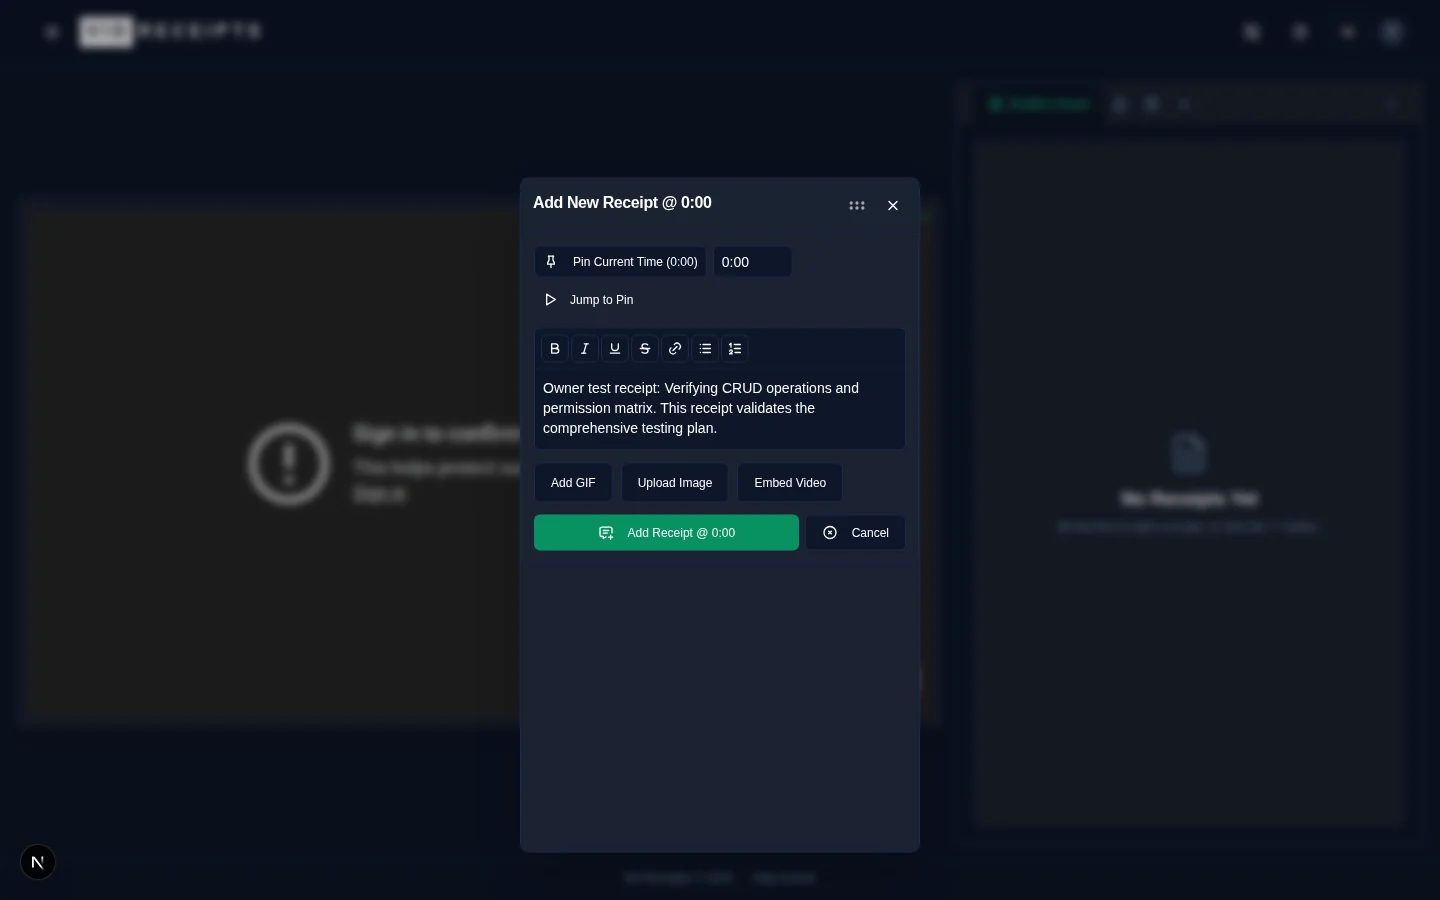Image resolution: width=1440 pixels, height=900 pixels.
Task: Click the Embed Video button
Action: (x=789, y=482)
